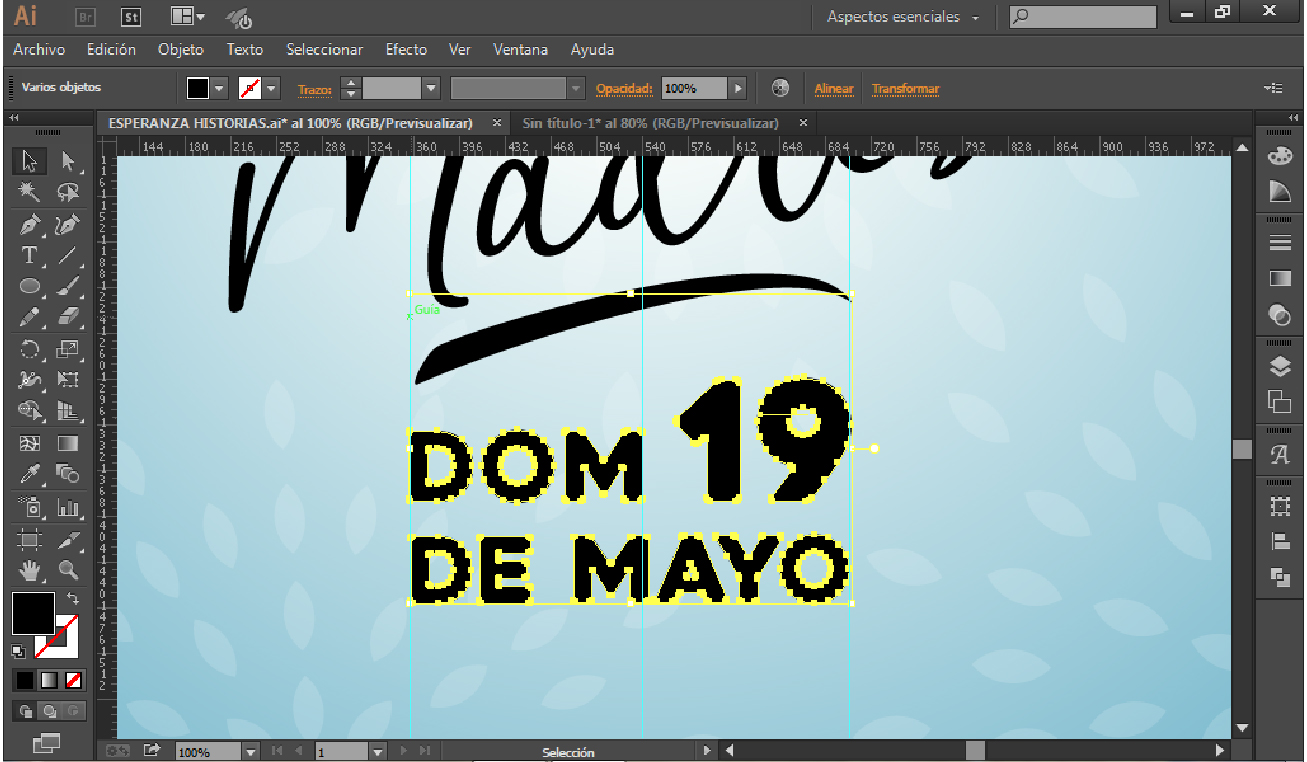This screenshot has width=1307, height=762.
Task: Select the Eyedropper tool
Action: pyautogui.click(x=30, y=474)
